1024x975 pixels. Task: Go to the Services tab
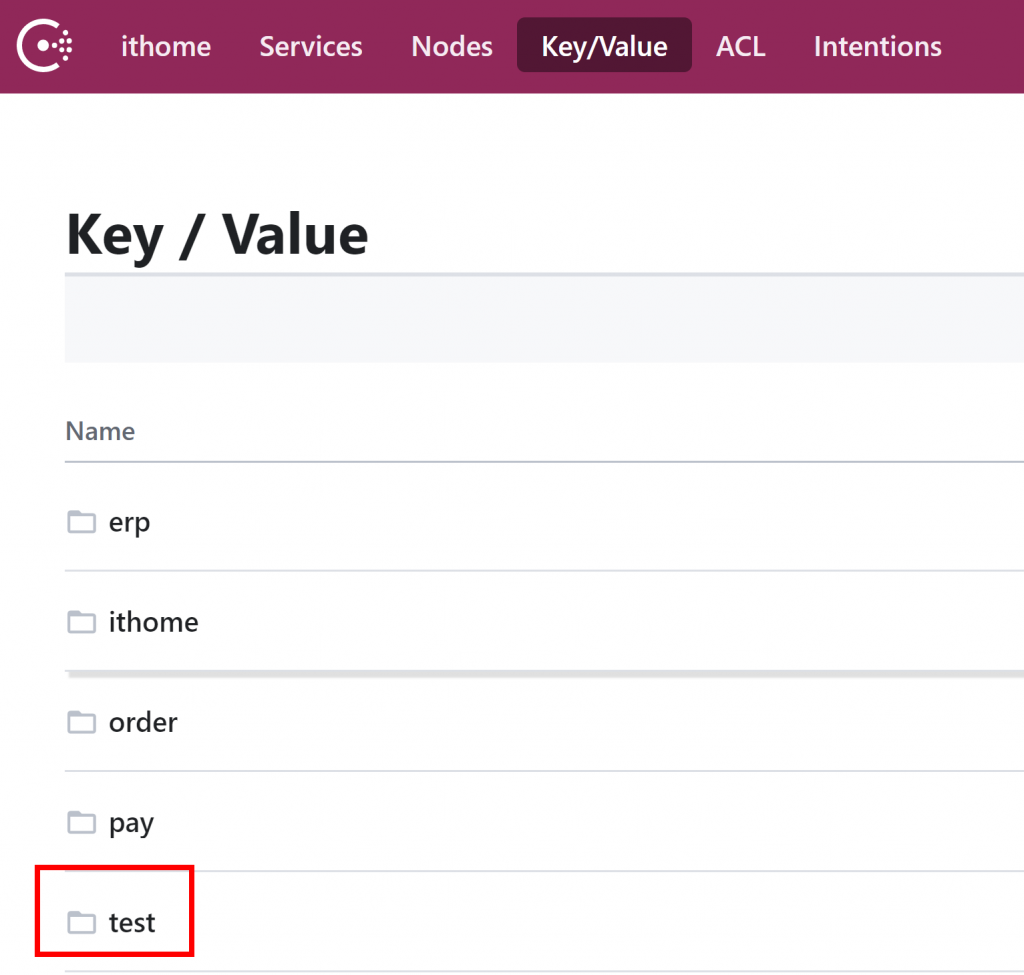click(x=311, y=46)
